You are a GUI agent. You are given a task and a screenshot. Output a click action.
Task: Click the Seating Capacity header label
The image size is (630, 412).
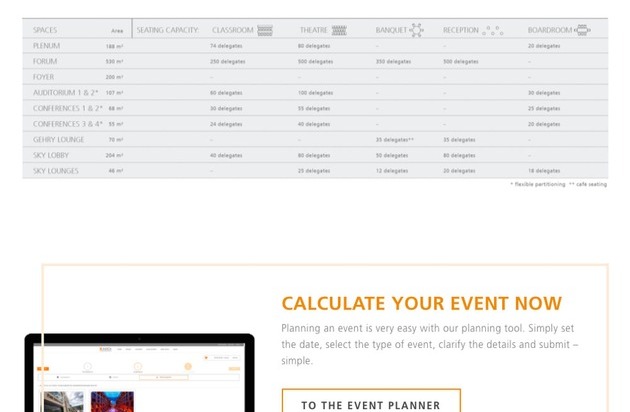(168, 30)
